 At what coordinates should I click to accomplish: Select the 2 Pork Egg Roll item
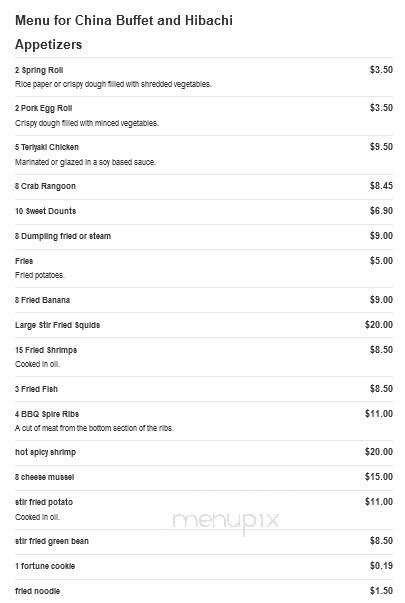43,108
